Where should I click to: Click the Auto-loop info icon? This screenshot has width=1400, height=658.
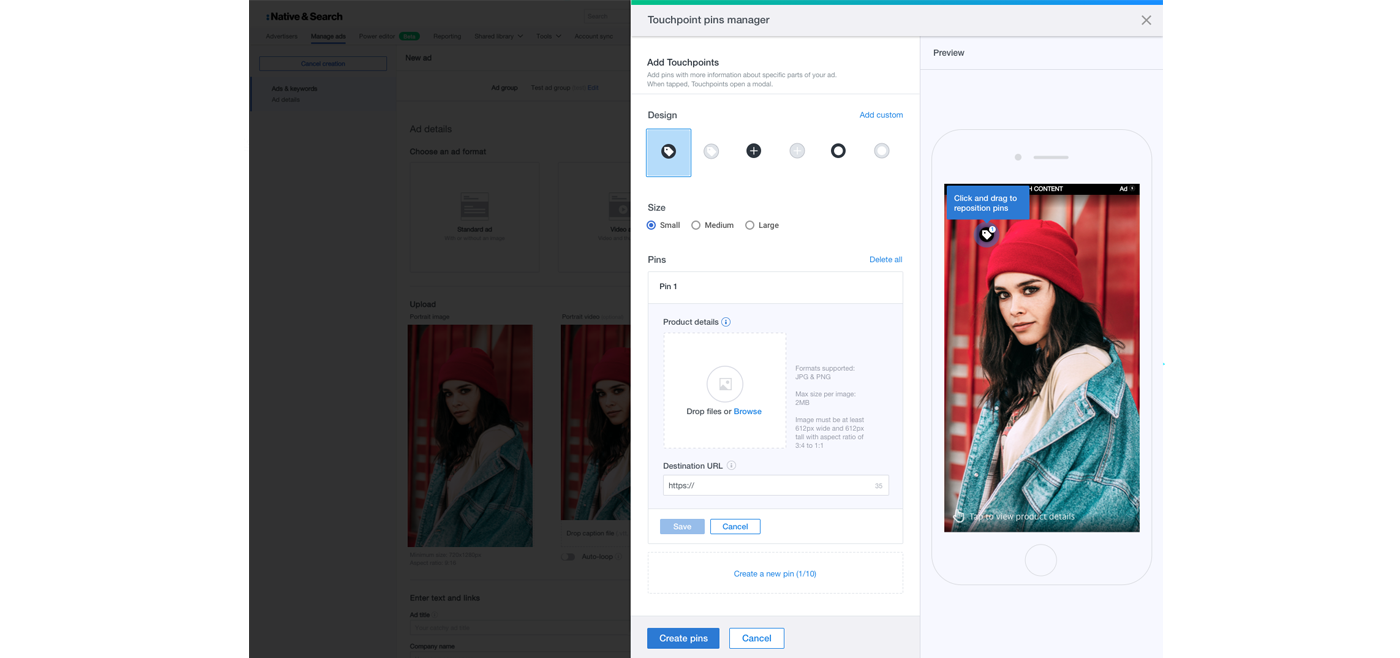(x=618, y=557)
